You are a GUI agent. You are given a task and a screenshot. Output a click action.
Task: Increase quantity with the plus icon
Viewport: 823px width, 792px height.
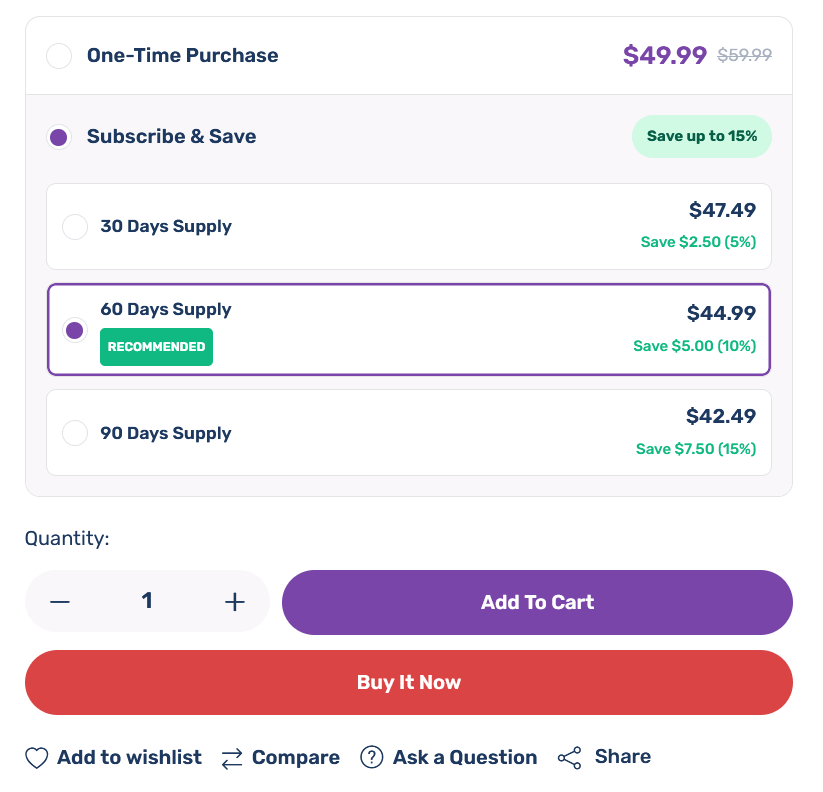coord(235,601)
